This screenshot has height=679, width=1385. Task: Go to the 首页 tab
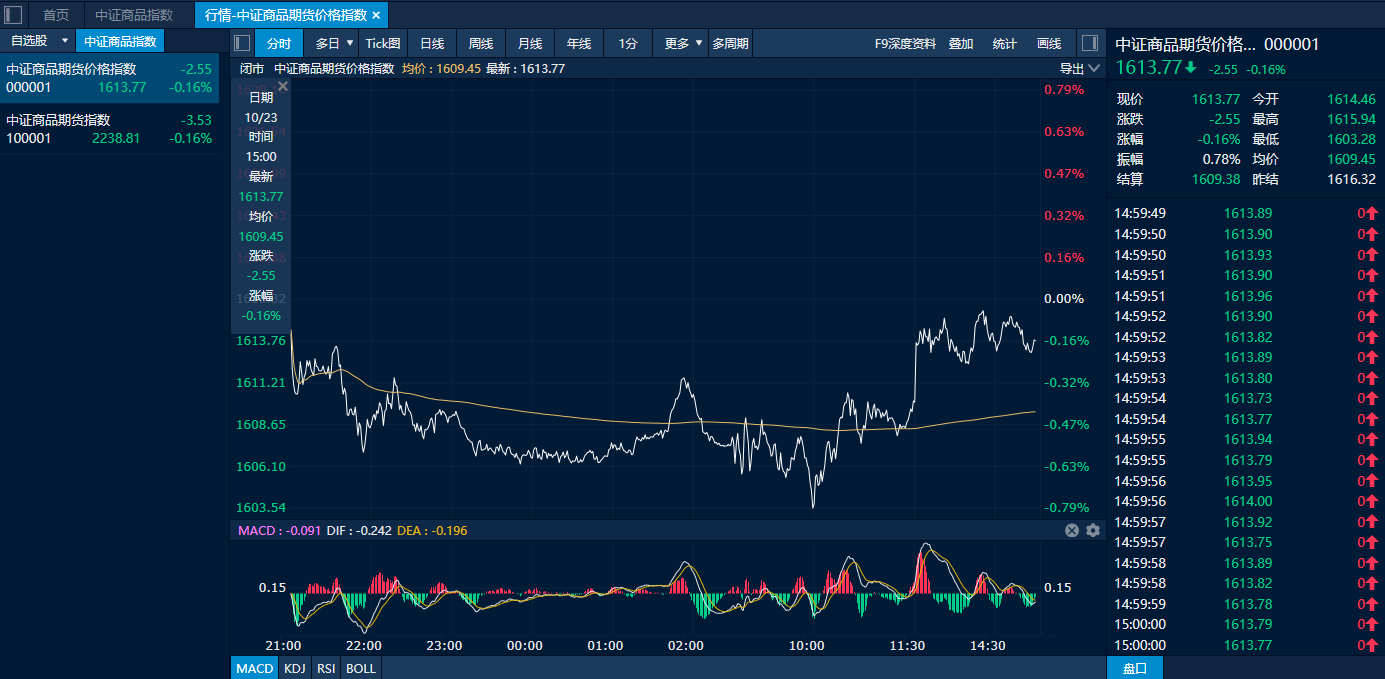56,15
